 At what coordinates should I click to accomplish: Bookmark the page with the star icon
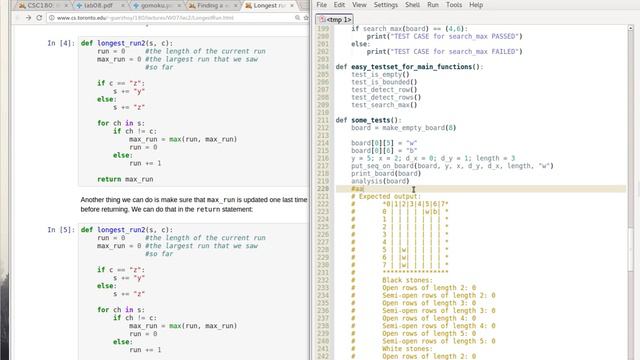click(x=306, y=18)
